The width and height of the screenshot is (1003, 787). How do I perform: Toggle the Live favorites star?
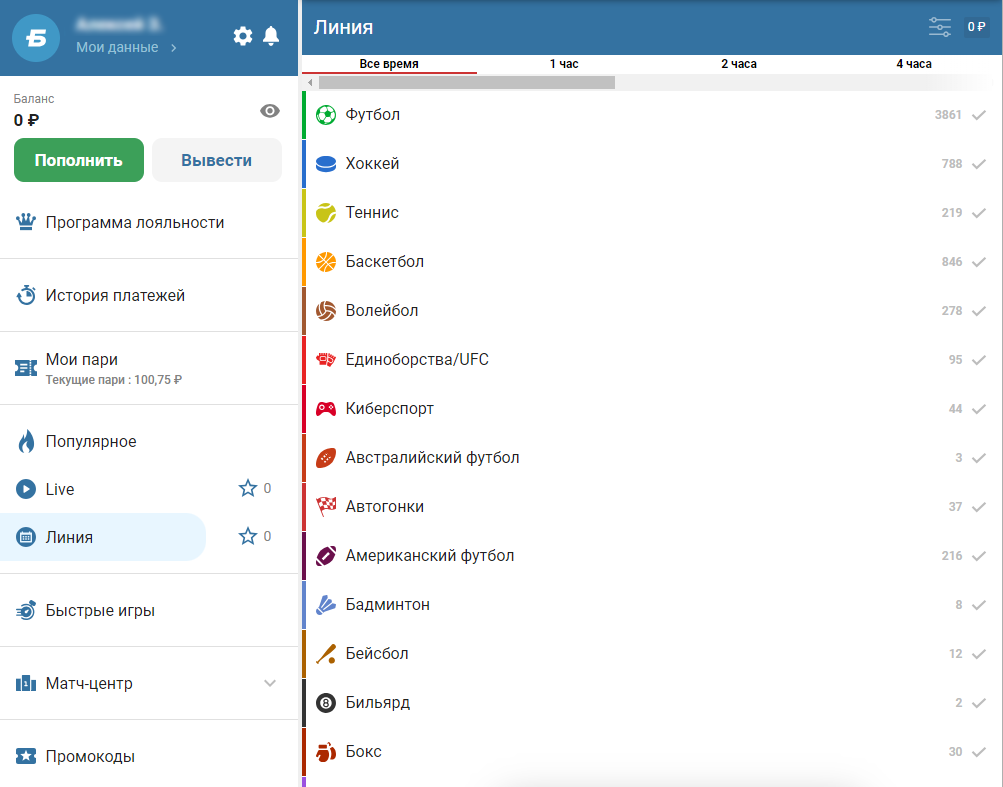[248, 488]
